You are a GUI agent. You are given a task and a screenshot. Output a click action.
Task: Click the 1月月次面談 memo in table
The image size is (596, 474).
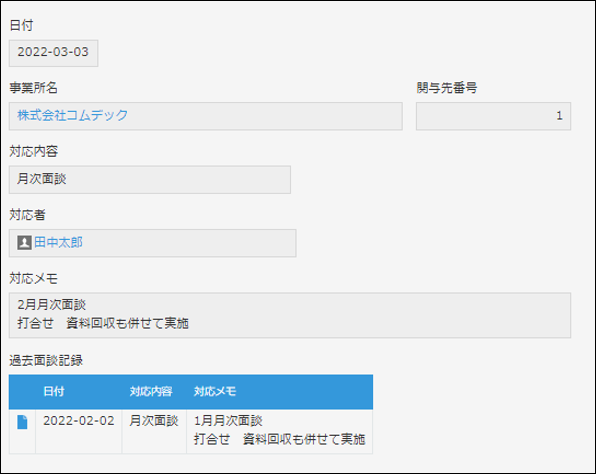[x=228, y=421]
